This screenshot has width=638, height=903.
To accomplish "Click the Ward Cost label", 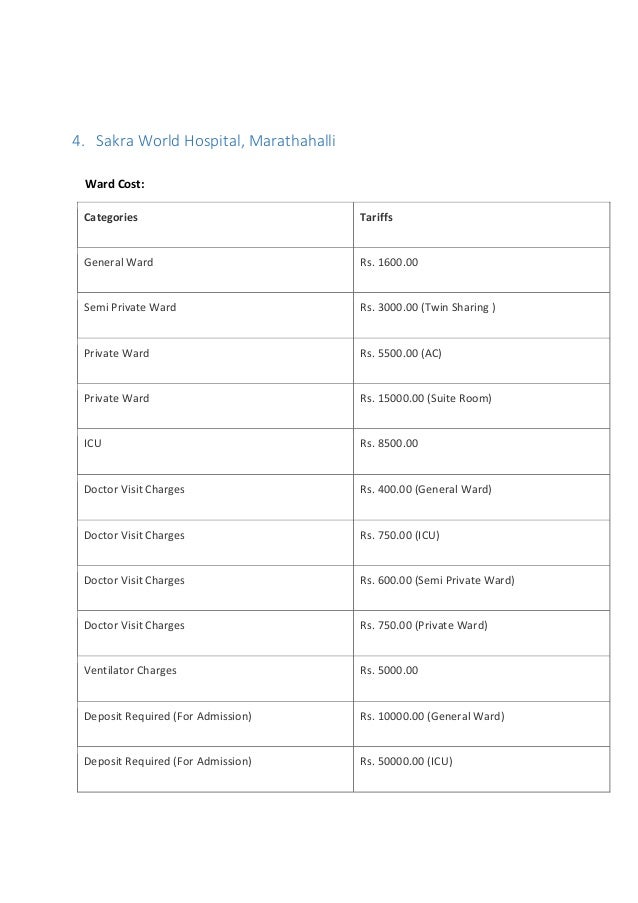I will pos(115,184).
